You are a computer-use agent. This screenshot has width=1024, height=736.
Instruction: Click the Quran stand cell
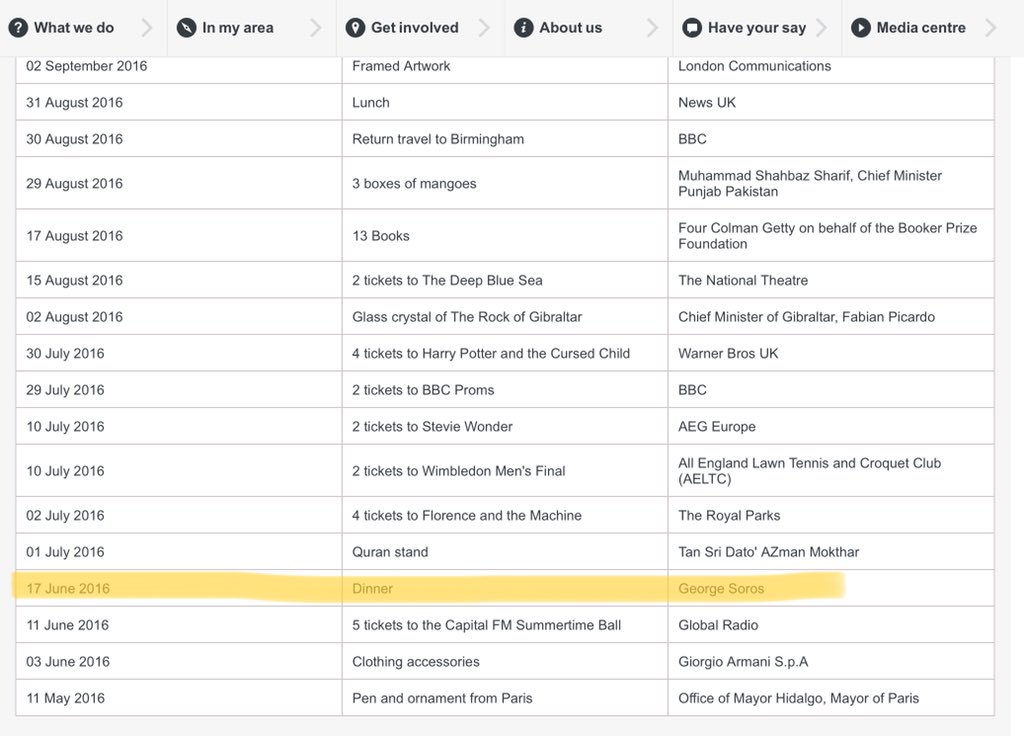click(x=505, y=551)
